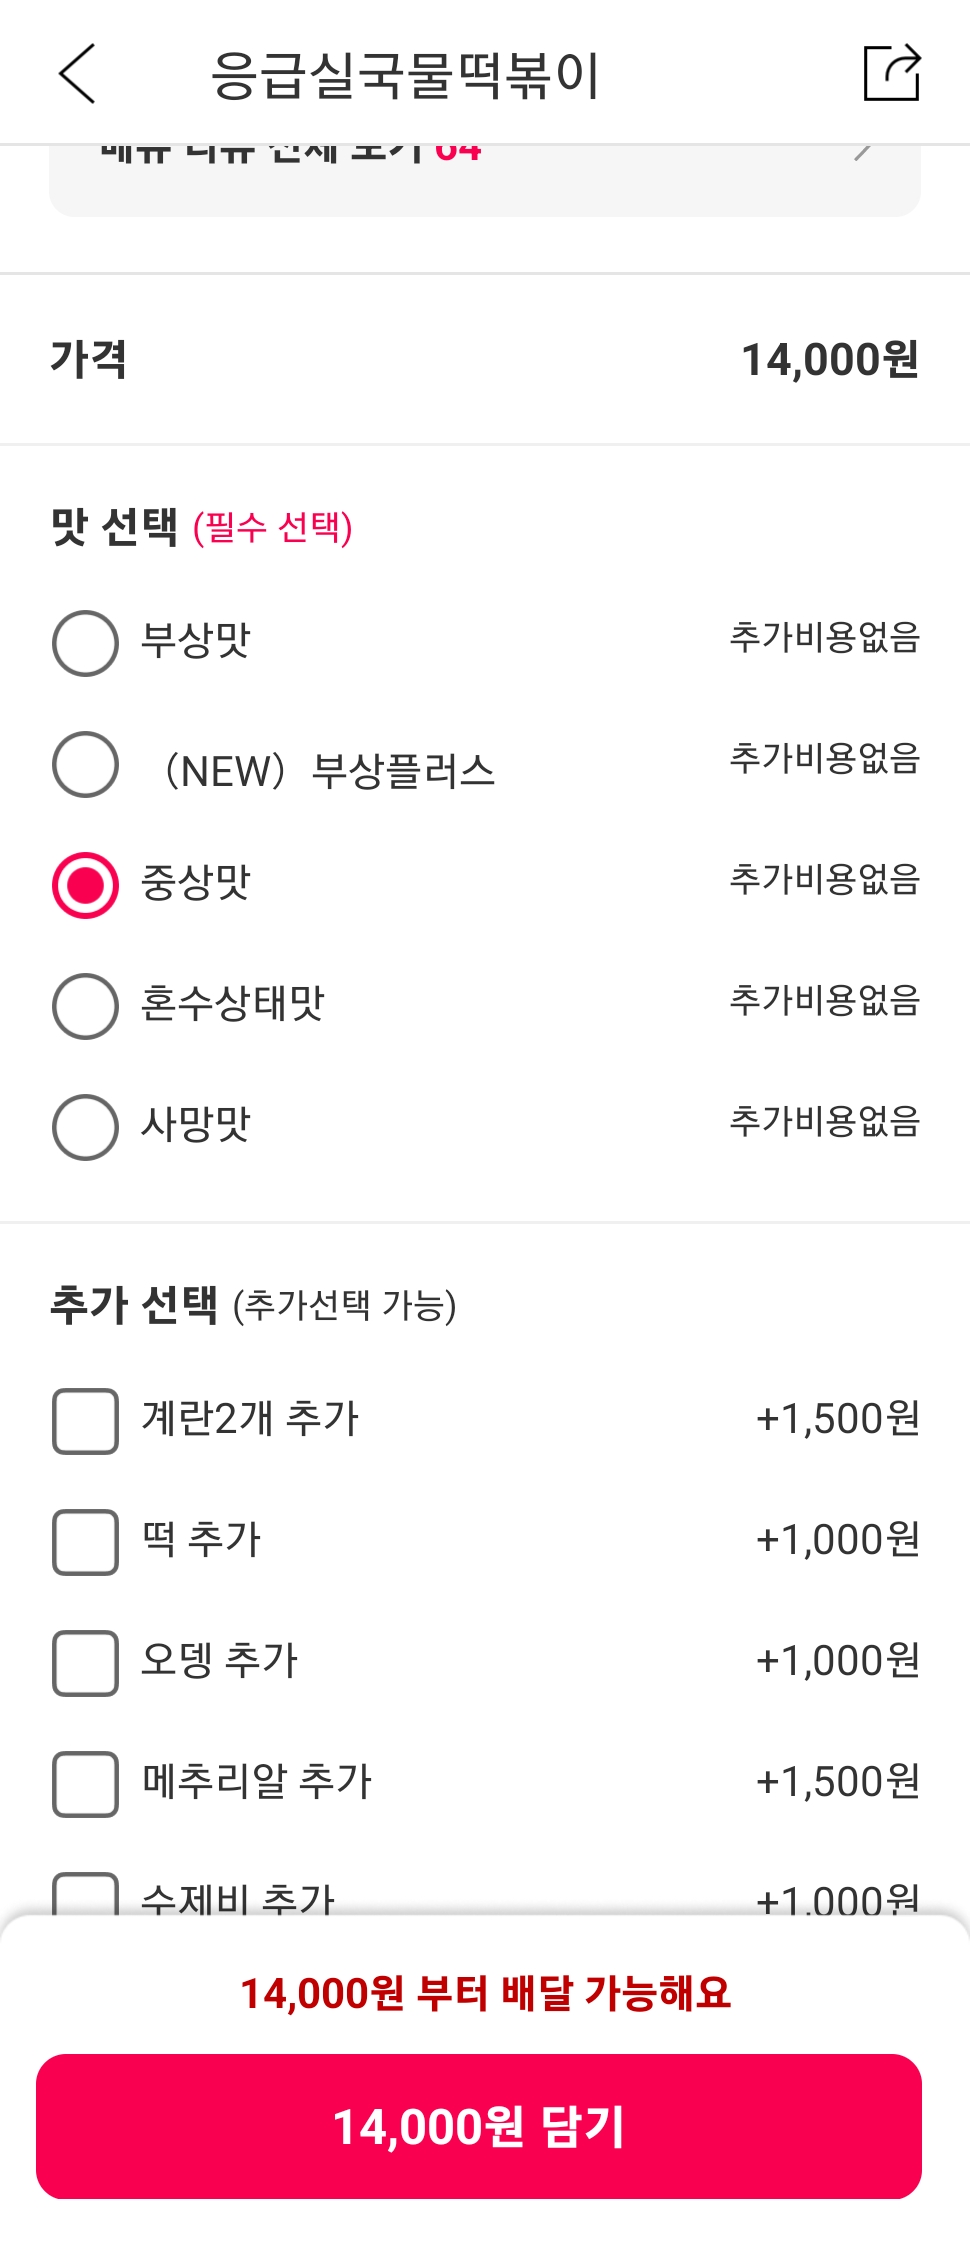This screenshot has height=2248, width=970.
Task: Check the 떡 추가 checkbox
Action: (85, 1542)
